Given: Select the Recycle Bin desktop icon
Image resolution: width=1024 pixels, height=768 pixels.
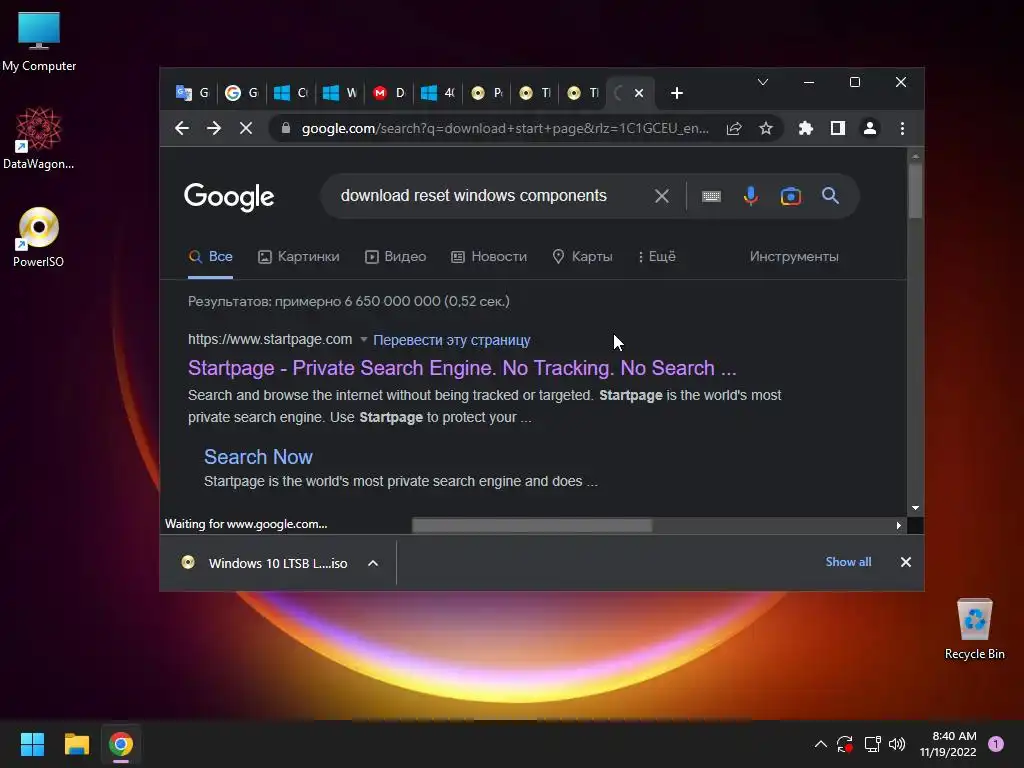Looking at the screenshot, I should (x=974, y=629).
